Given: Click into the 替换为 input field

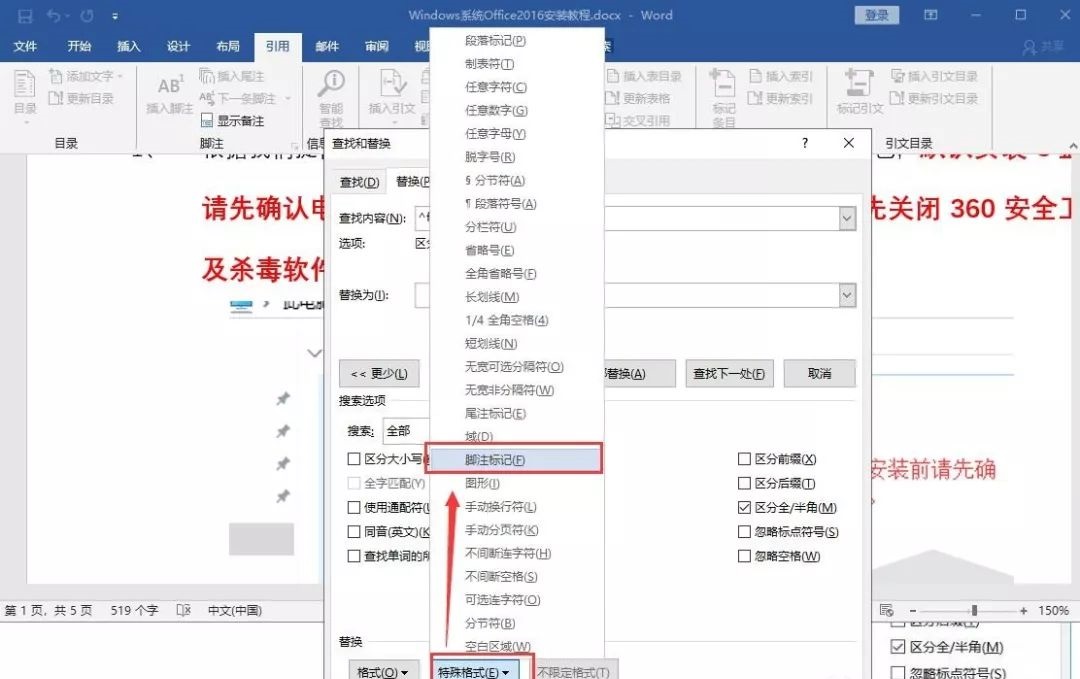Looking at the screenshot, I should pyautogui.click(x=722, y=295).
